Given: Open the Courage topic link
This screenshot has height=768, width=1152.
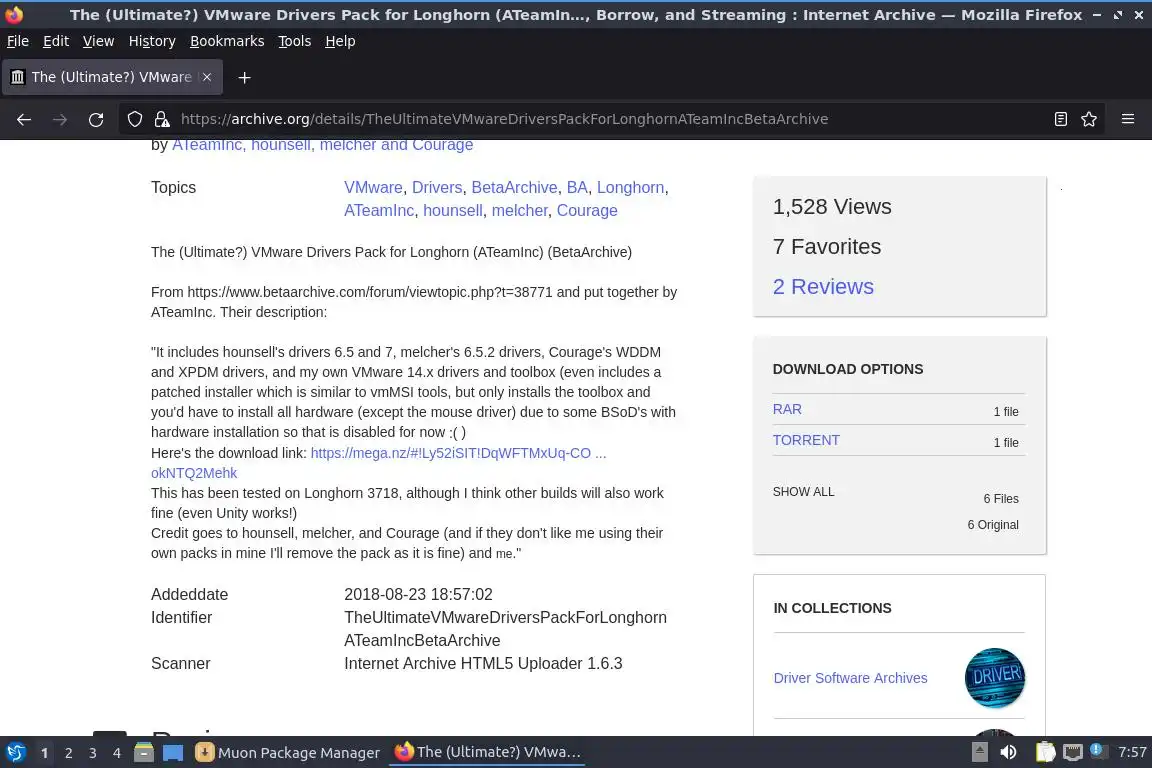Looking at the screenshot, I should click(x=587, y=210).
